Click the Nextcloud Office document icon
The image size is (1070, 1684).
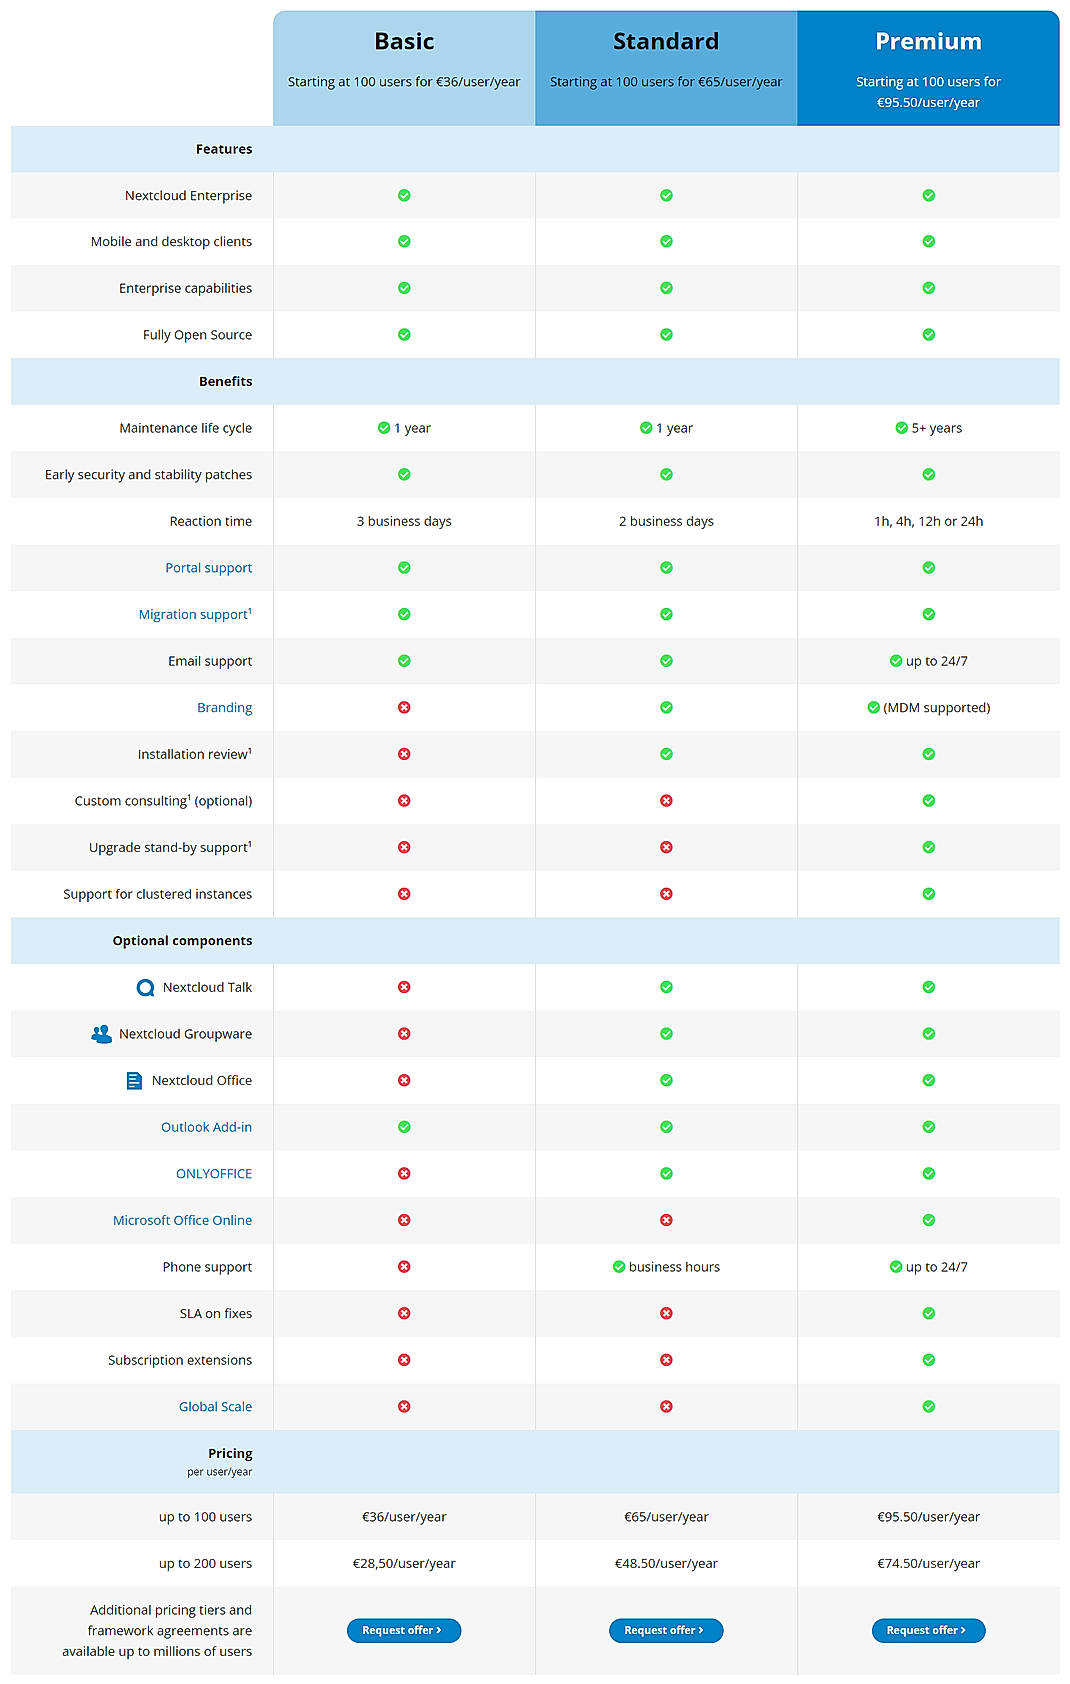133,1080
